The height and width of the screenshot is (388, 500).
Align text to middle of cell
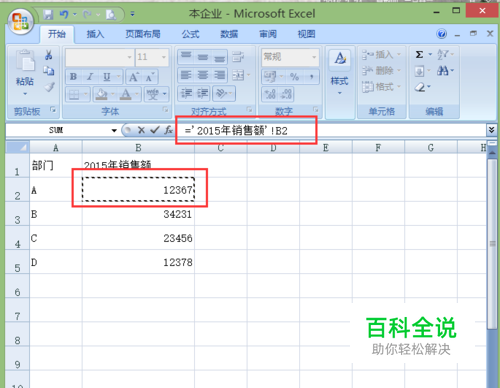point(203,57)
